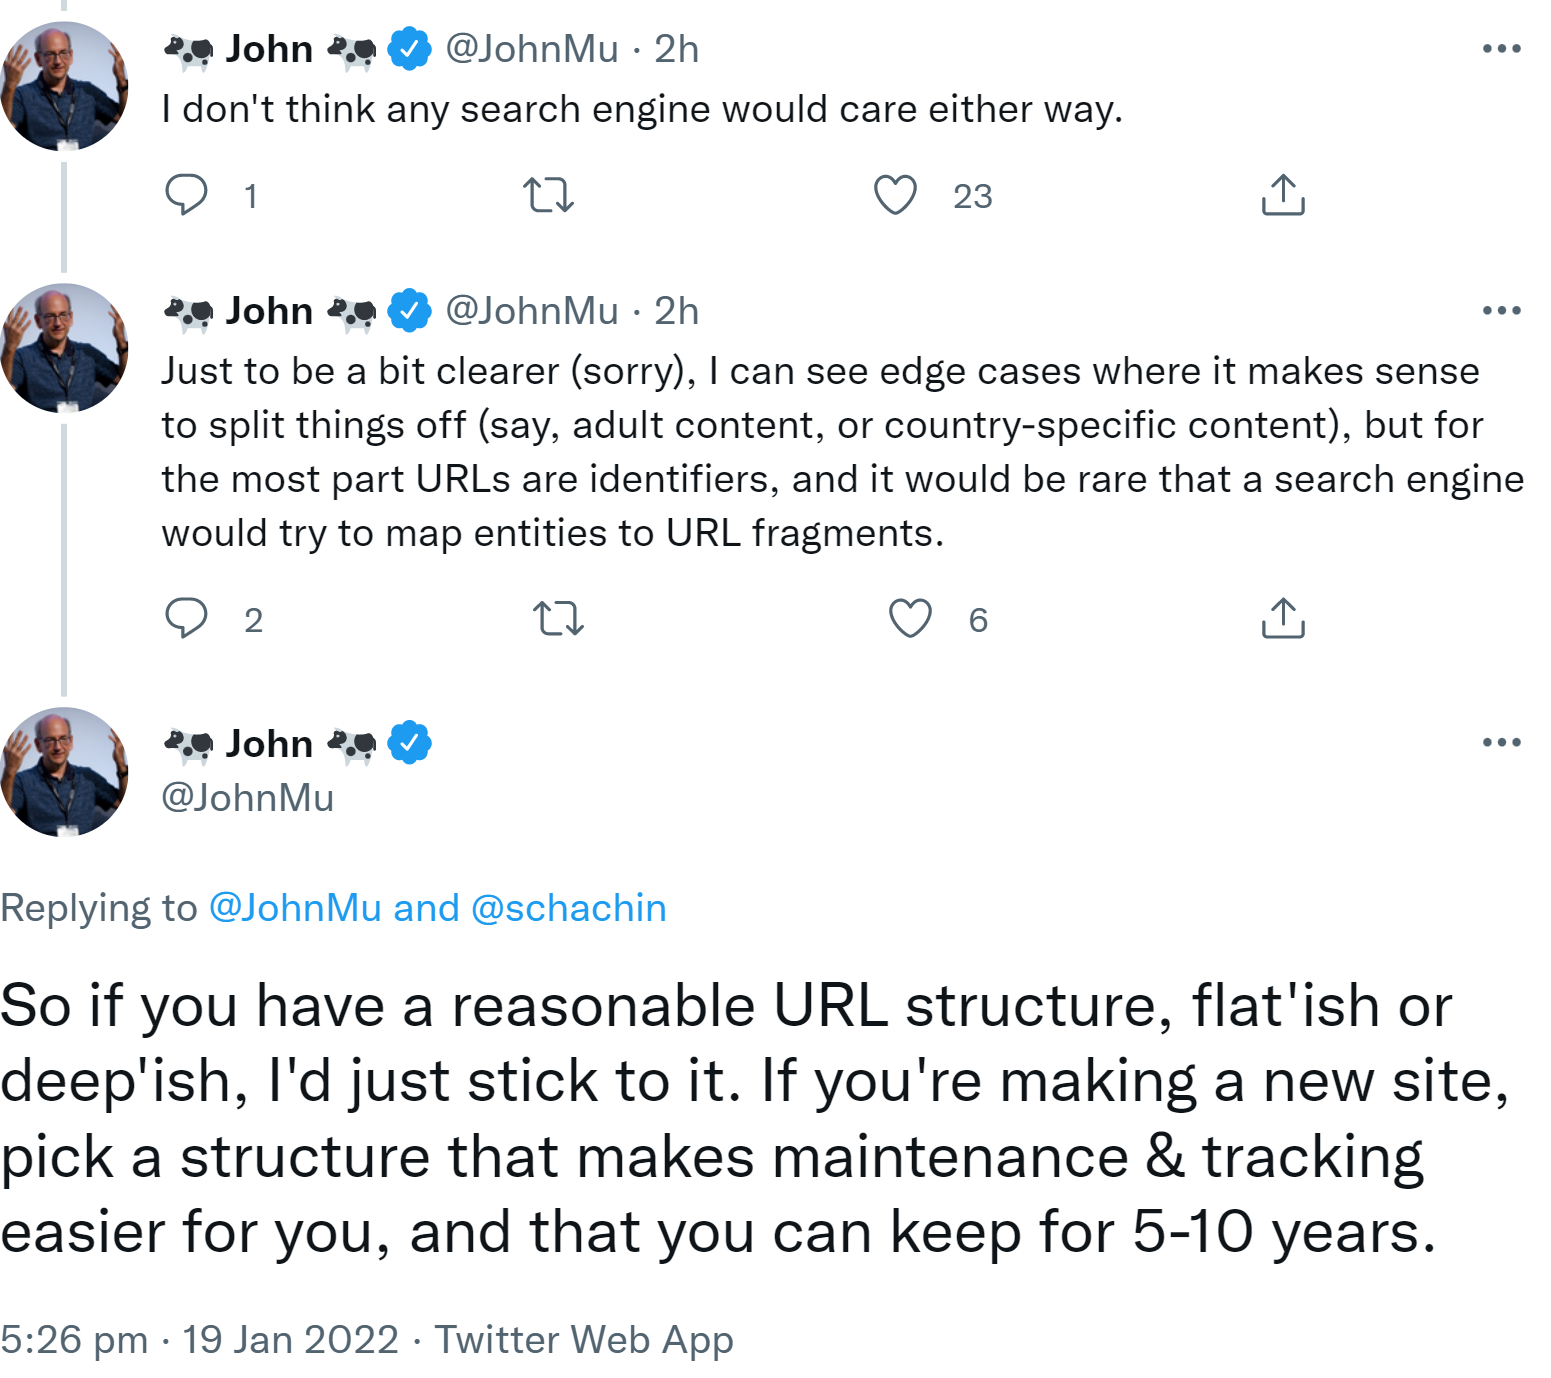Share the first tweet in thread
The height and width of the screenshot is (1378, 1551).
(x=1283, y=195)
